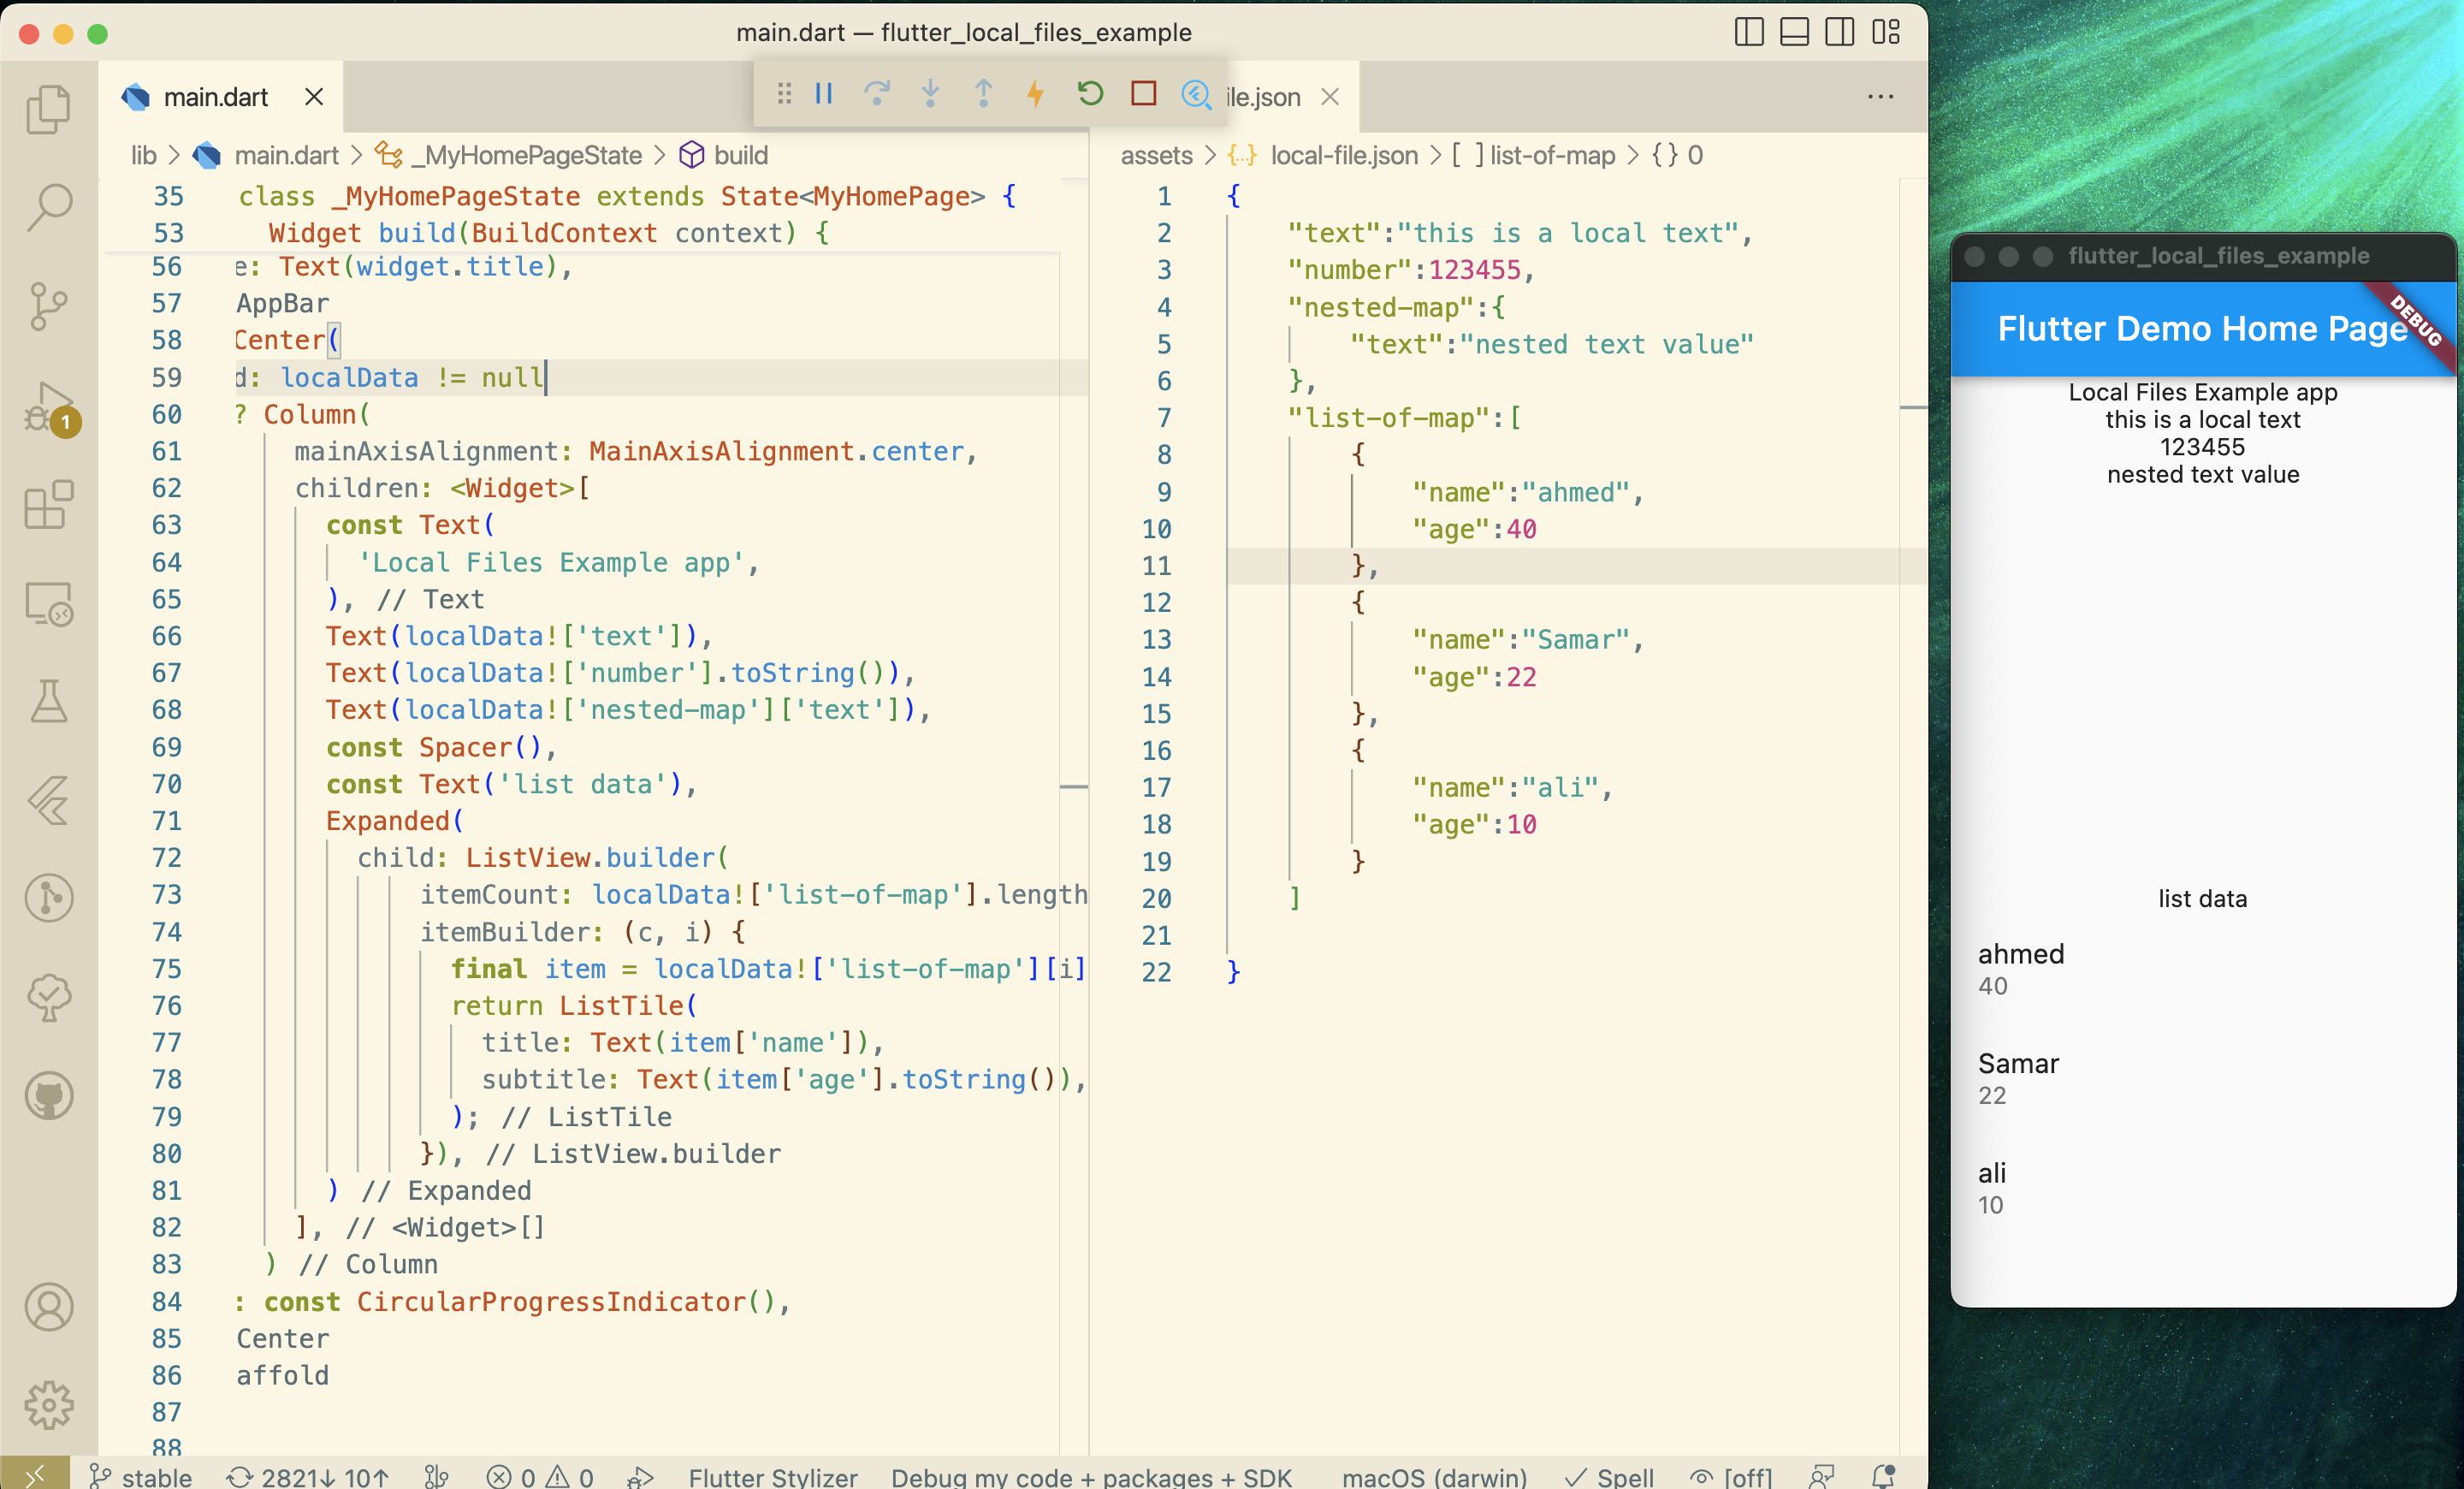Restart the debug session
Image resolution: width=2464 pixels, height=1489 pixels.
point(1090,94)
